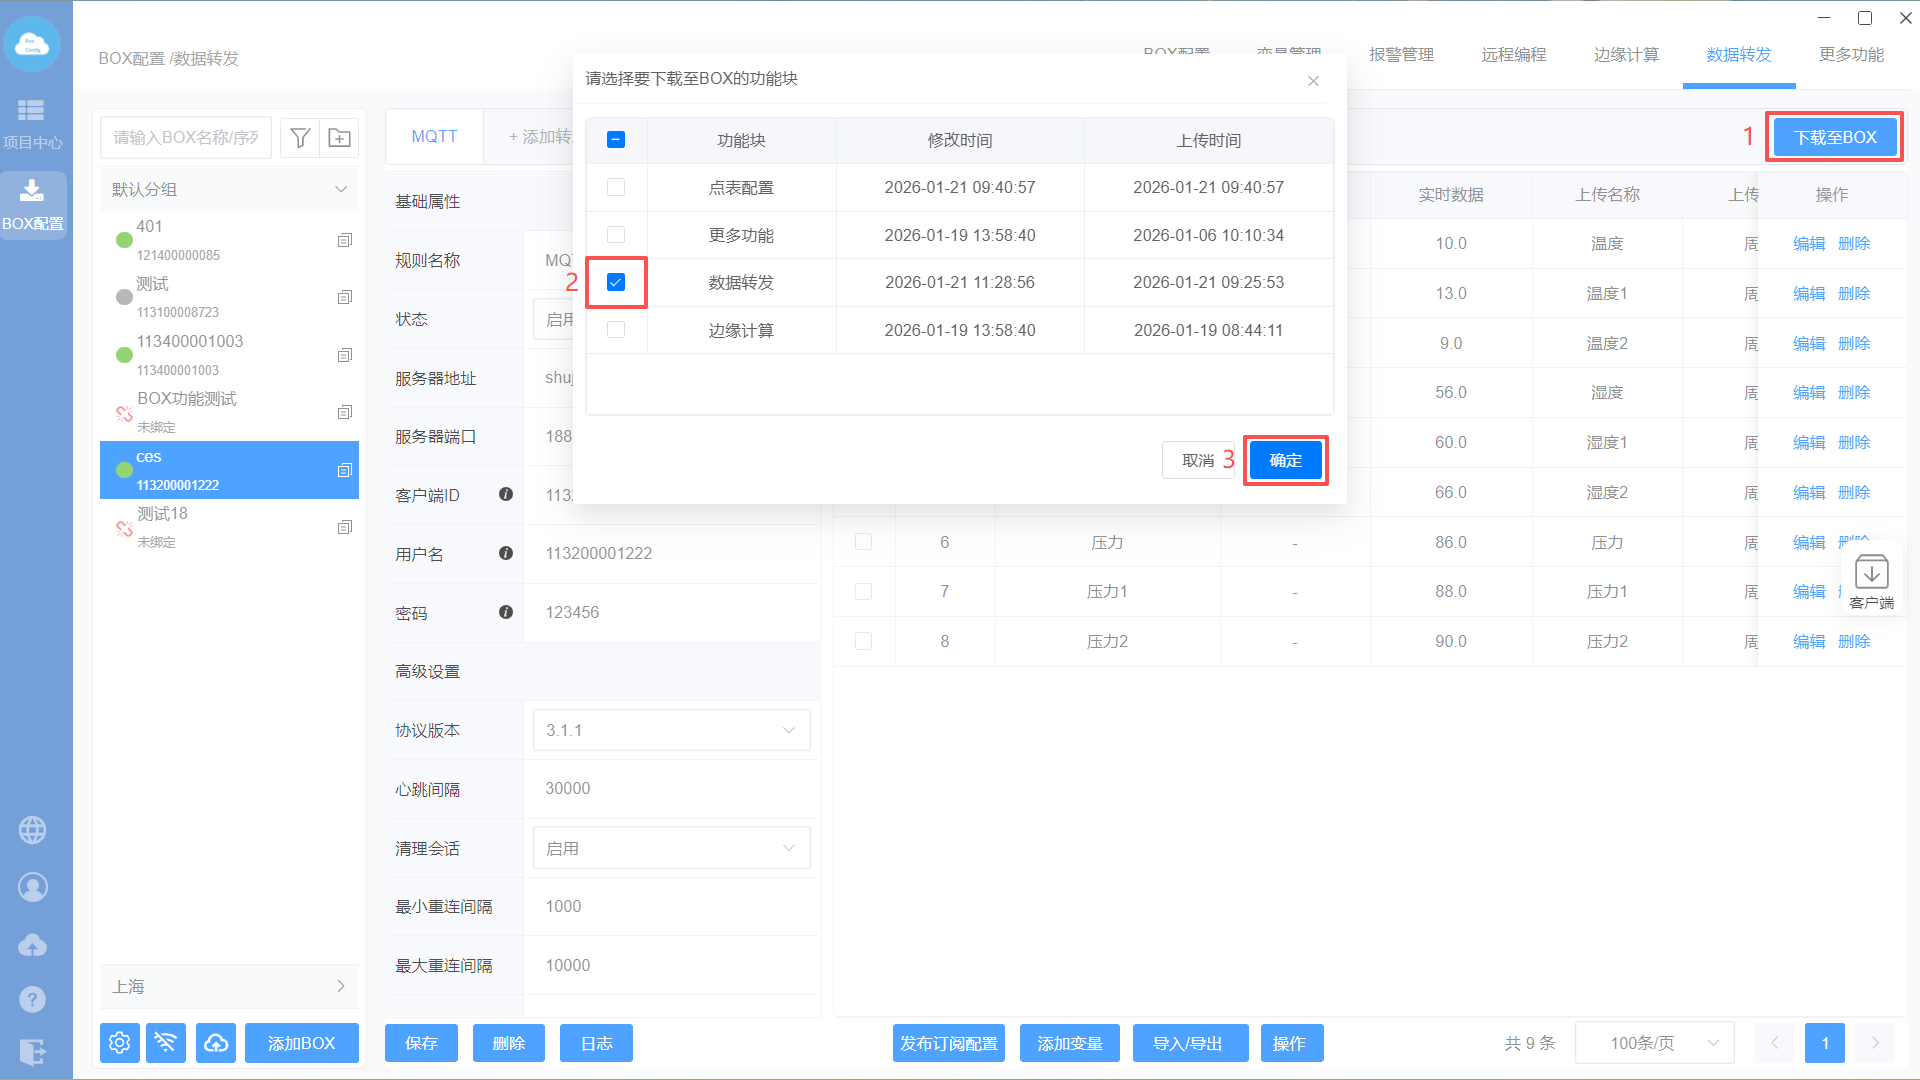This screenshot has width=1920, height=1080.
Task: Click the filter funnel icon
Action: tap(300, 138)
